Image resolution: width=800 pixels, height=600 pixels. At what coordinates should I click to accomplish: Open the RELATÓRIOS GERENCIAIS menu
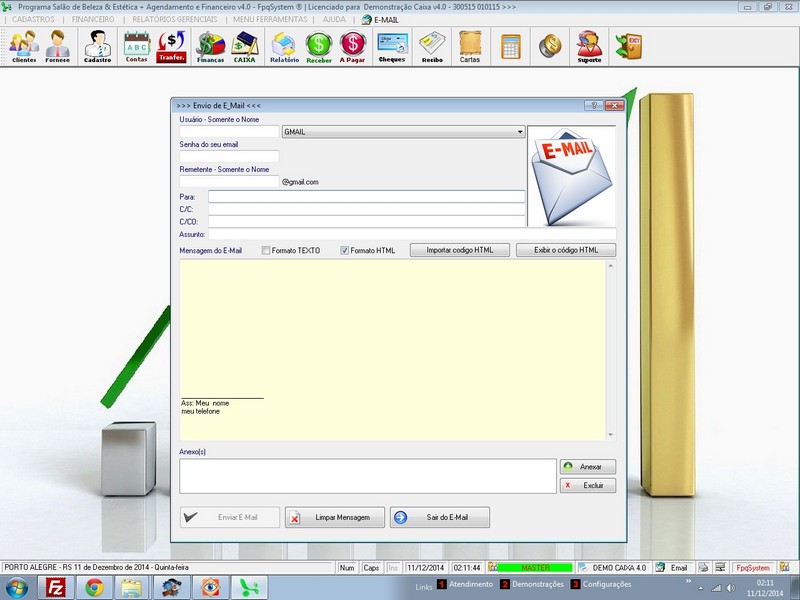click(175, 19)
